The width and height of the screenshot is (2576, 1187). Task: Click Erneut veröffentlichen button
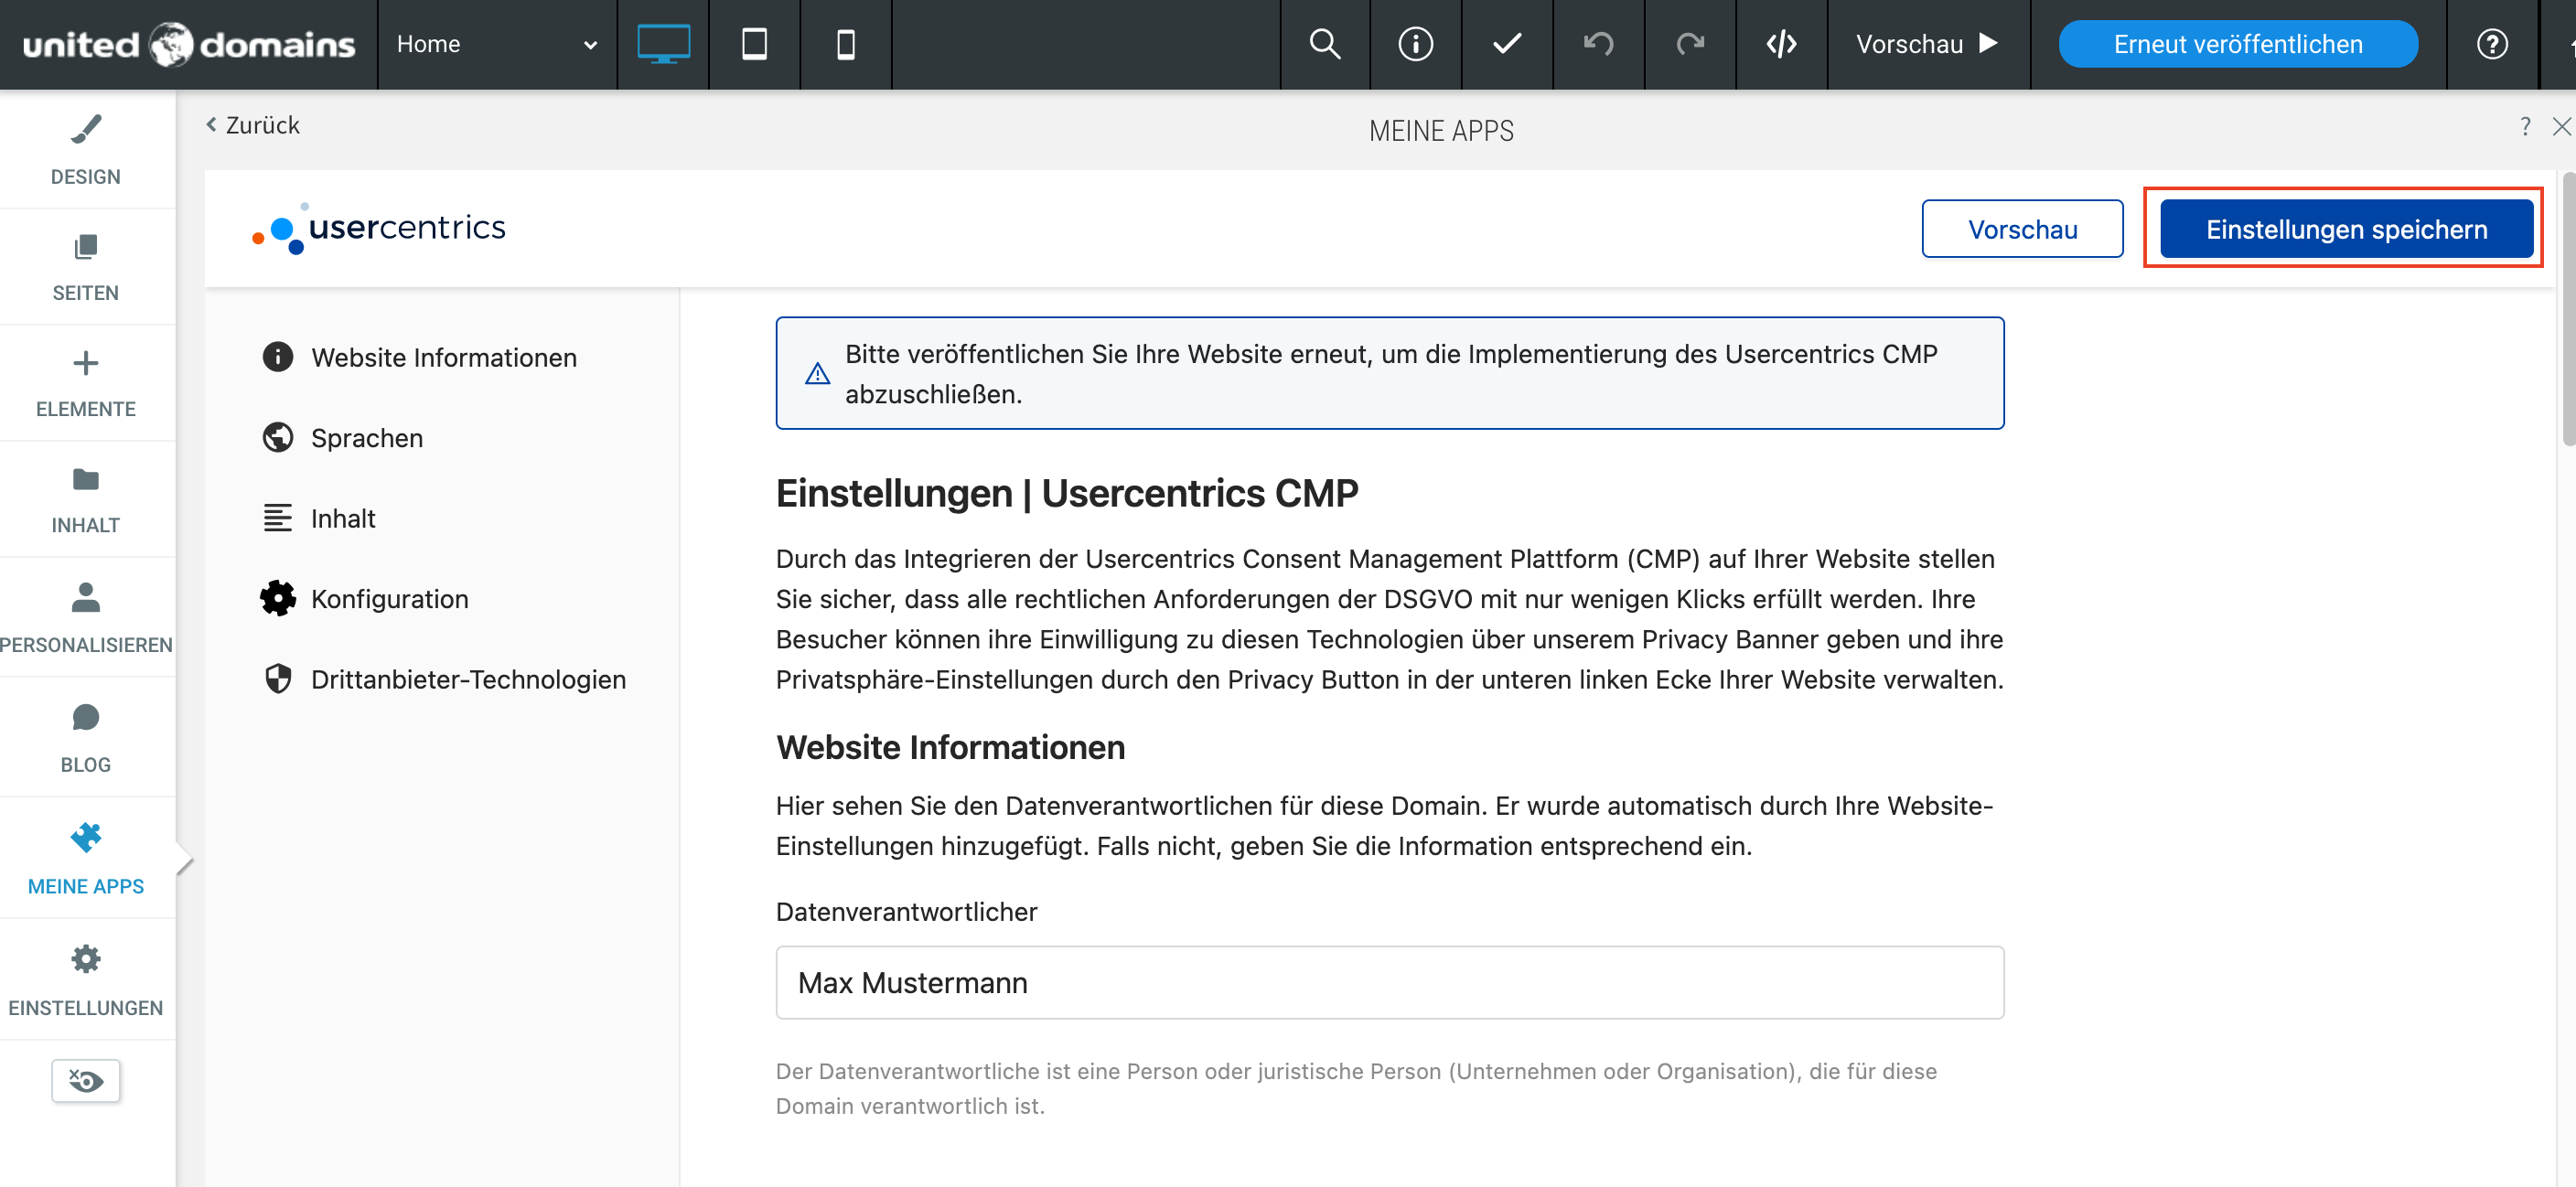pyautogui.click(x=2238, y=44)
